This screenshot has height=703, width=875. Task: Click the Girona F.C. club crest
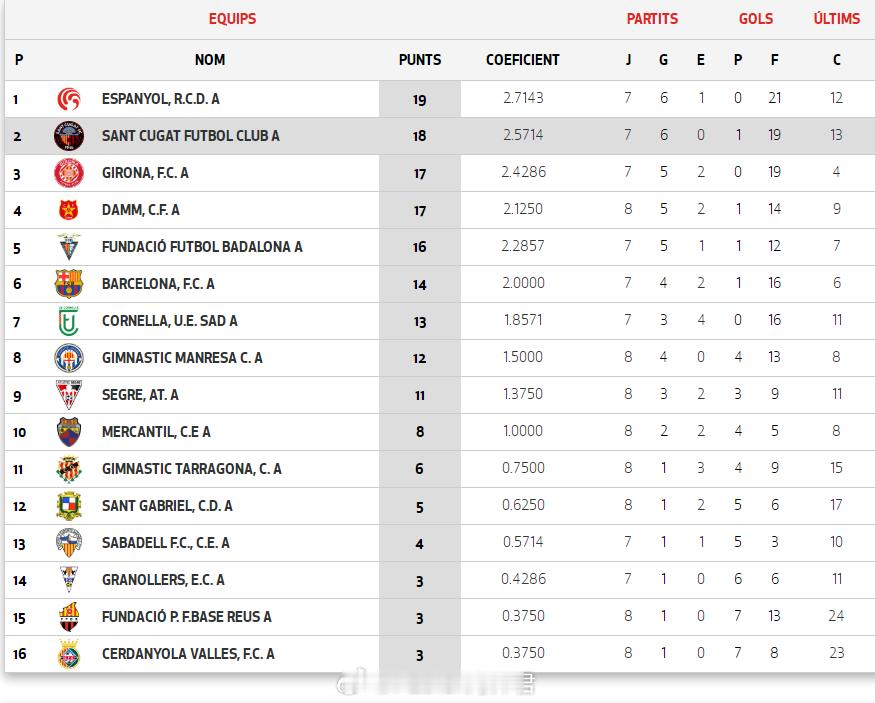click(69, 173)
